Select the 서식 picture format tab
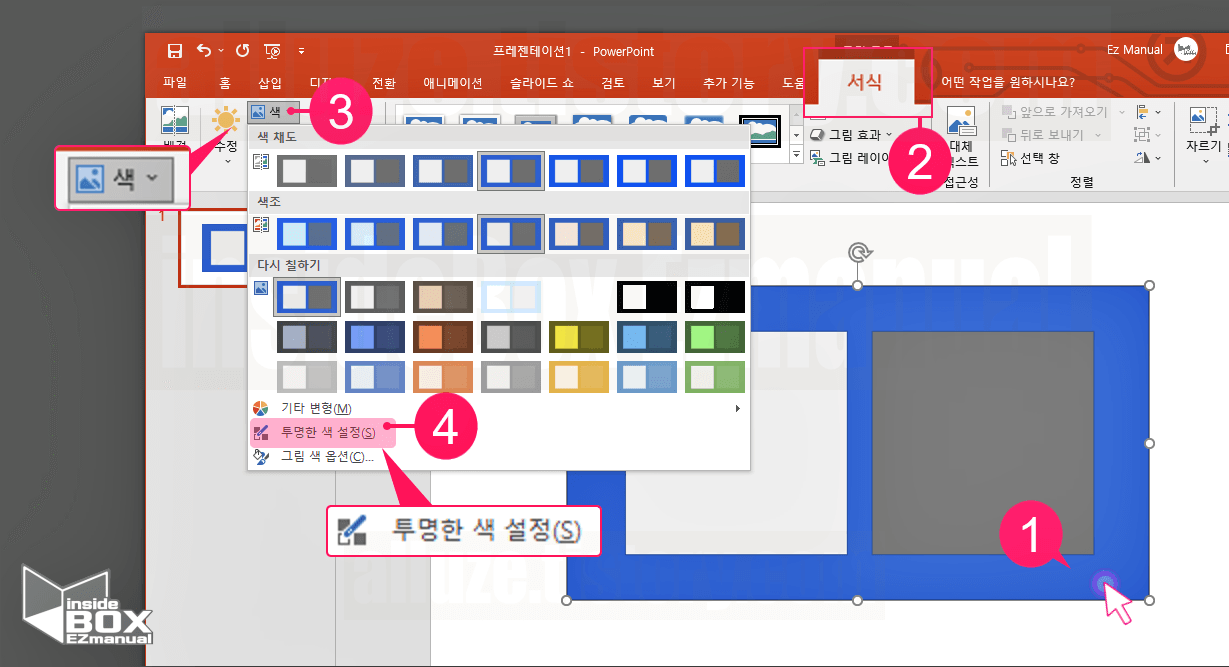 [865, 82]
